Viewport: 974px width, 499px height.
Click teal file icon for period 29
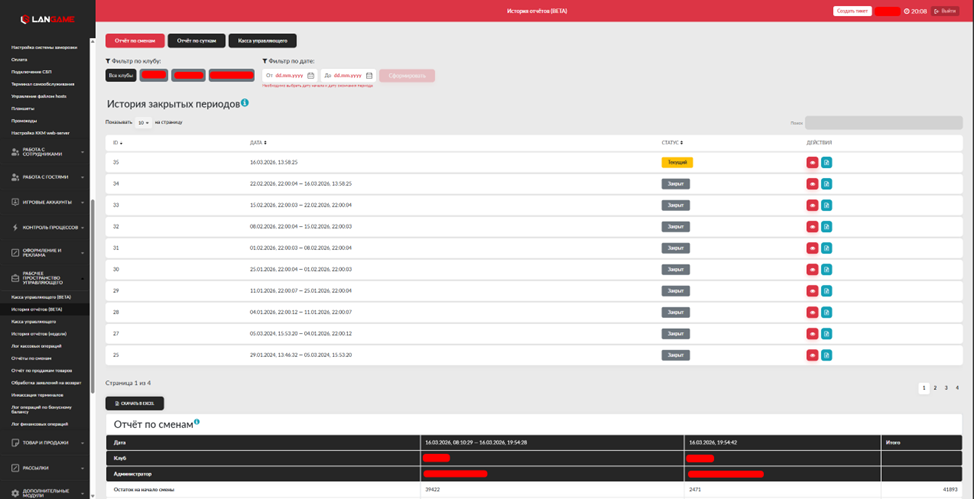click(826, 291)
